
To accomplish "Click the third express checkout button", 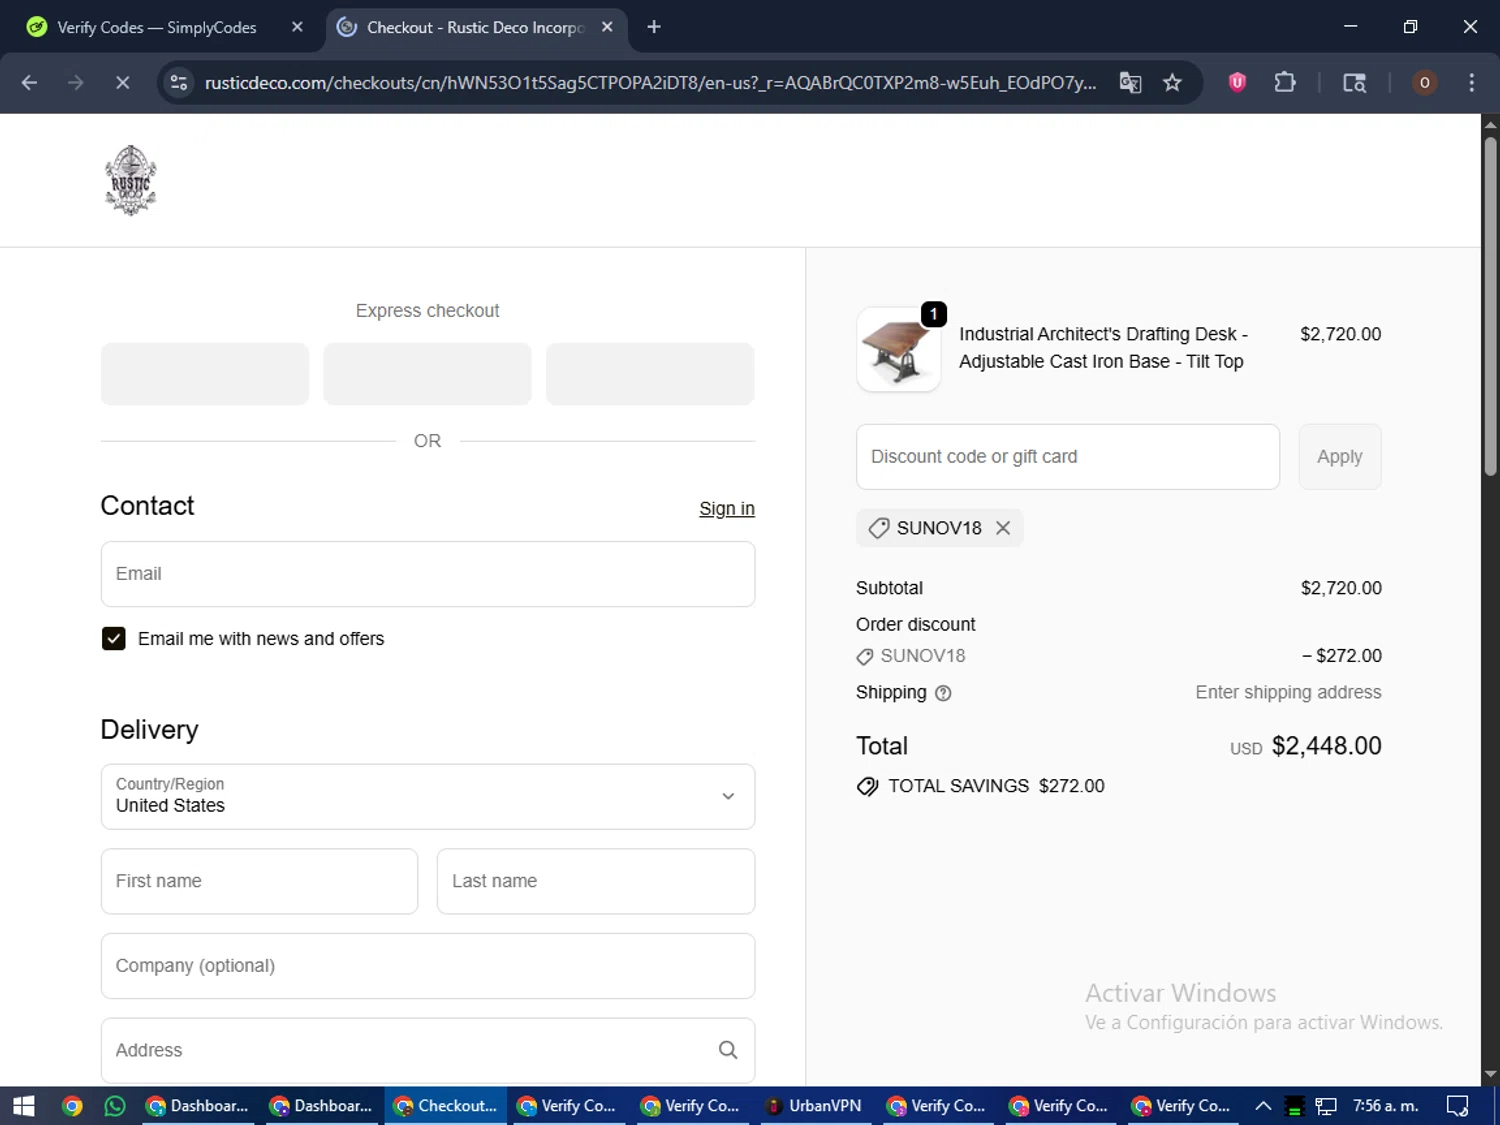I will [x=650, y=374].
